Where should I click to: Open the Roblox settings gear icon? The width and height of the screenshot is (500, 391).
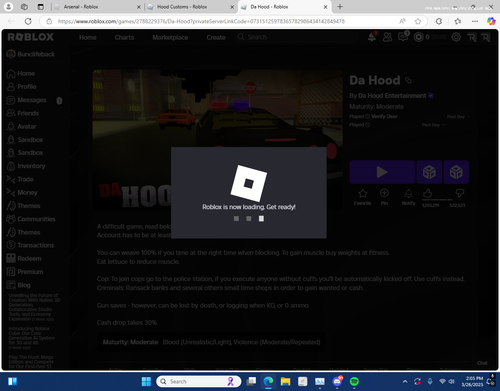tap(456, 37)
